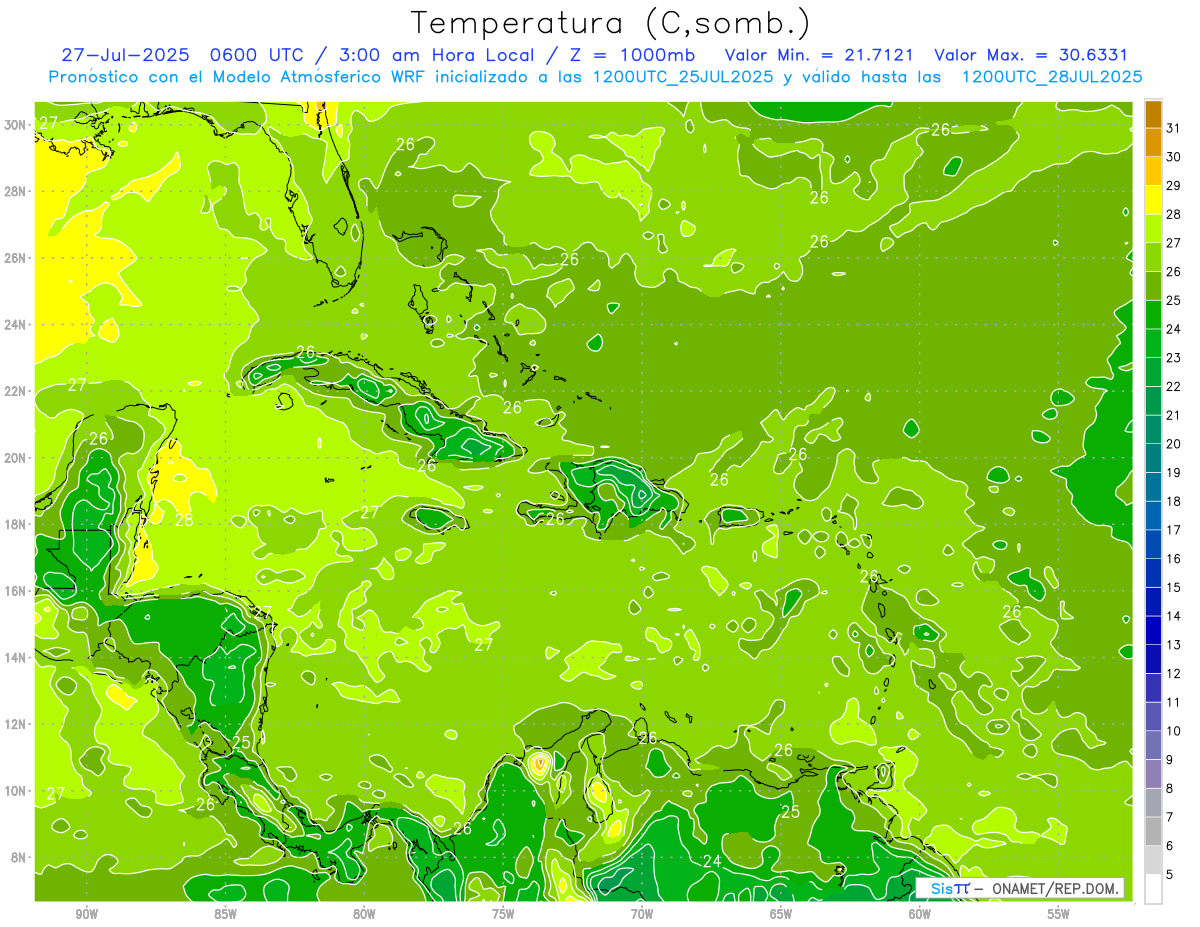Image resolution: width=1200 pixels, height=927 pixels.
Task: Click legend scale value '31'
Action: (x=1175, y=128)
